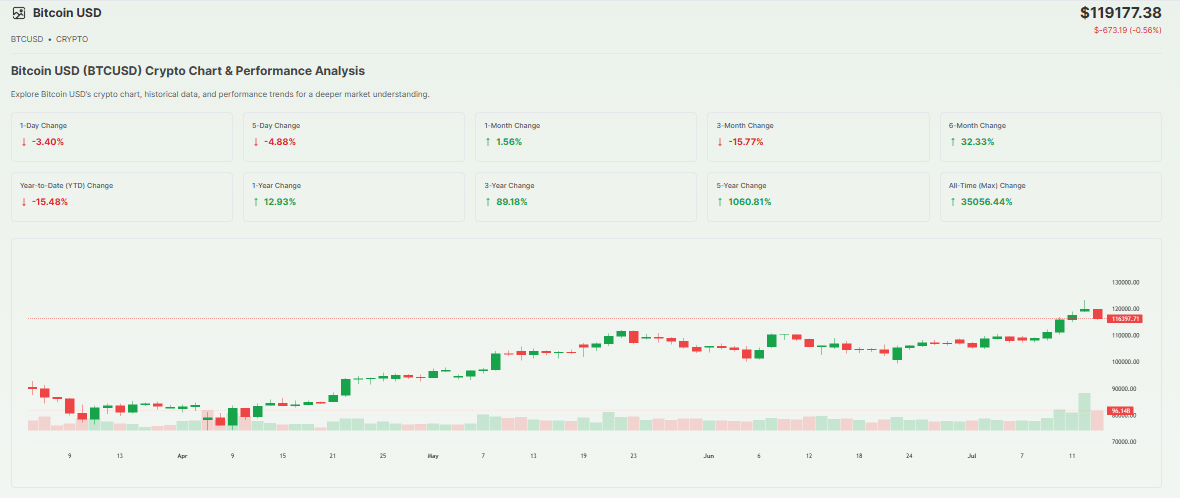Click the up arrow in 6-Month Change card
Screen dimensions: 1180x498
(x=953, y=141)
